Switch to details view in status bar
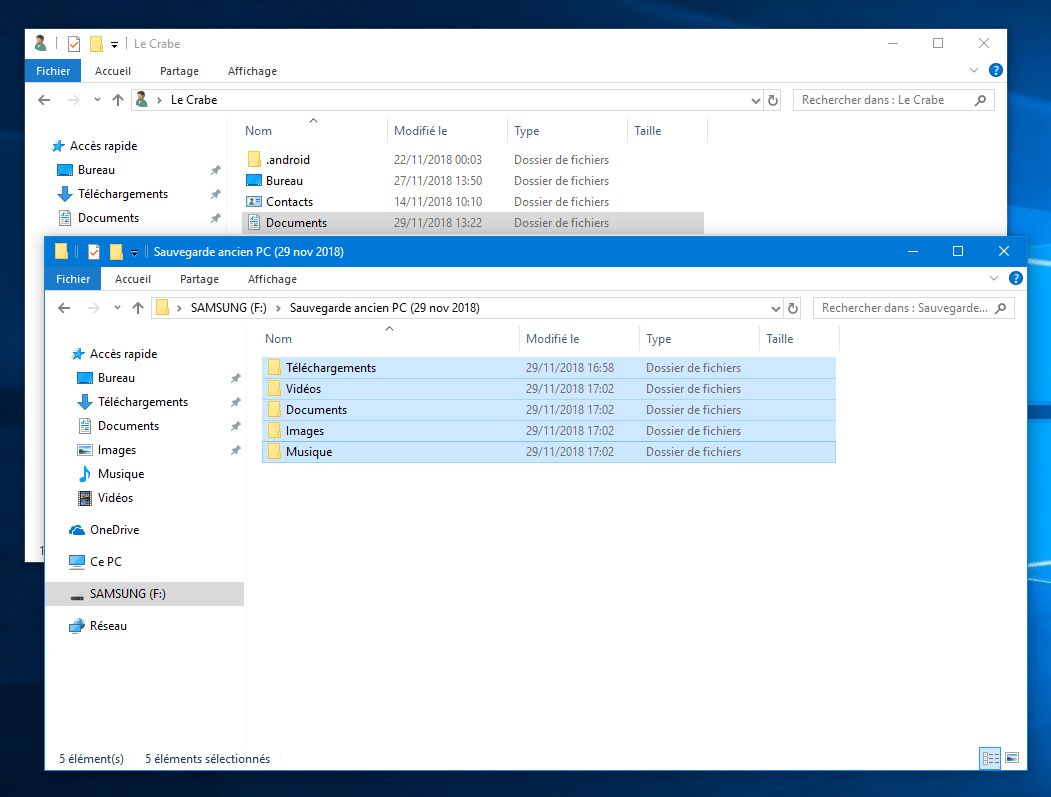The image size is (1051, 797). coord(990,758)
